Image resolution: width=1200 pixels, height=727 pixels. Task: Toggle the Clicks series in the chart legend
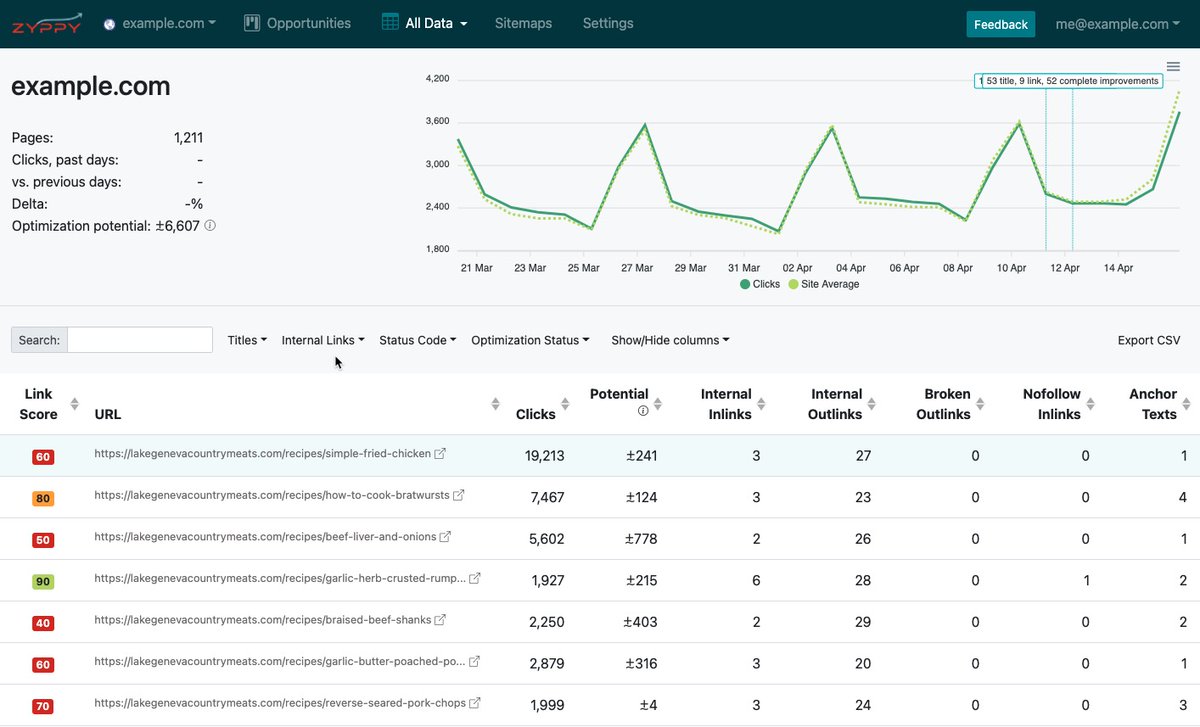pos(760,284)
